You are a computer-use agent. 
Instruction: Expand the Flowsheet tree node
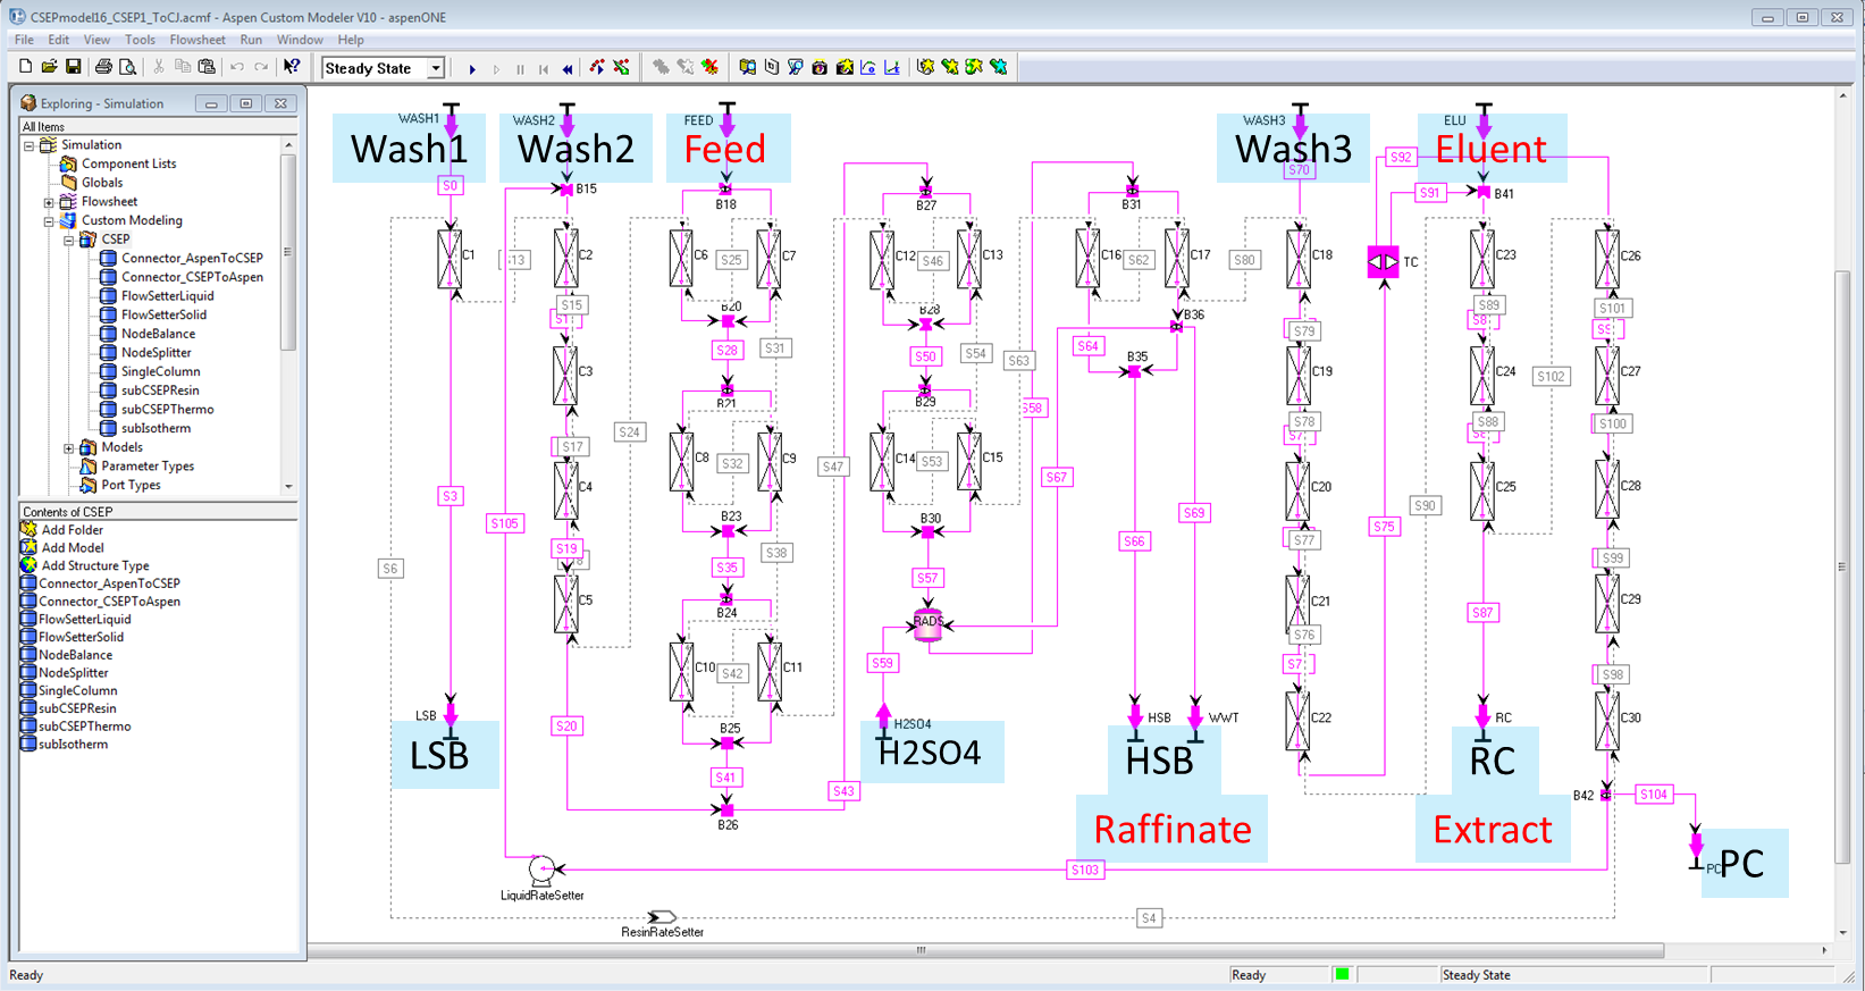pos(49,202)
